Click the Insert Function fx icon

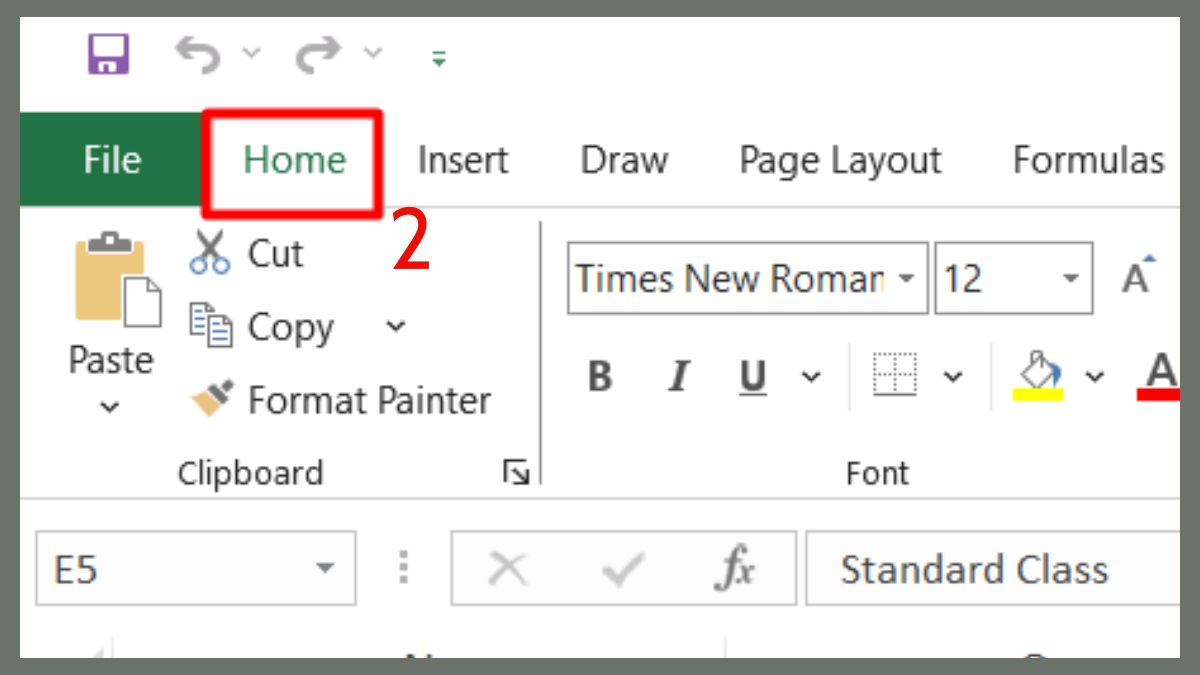(x=734, y=567)
